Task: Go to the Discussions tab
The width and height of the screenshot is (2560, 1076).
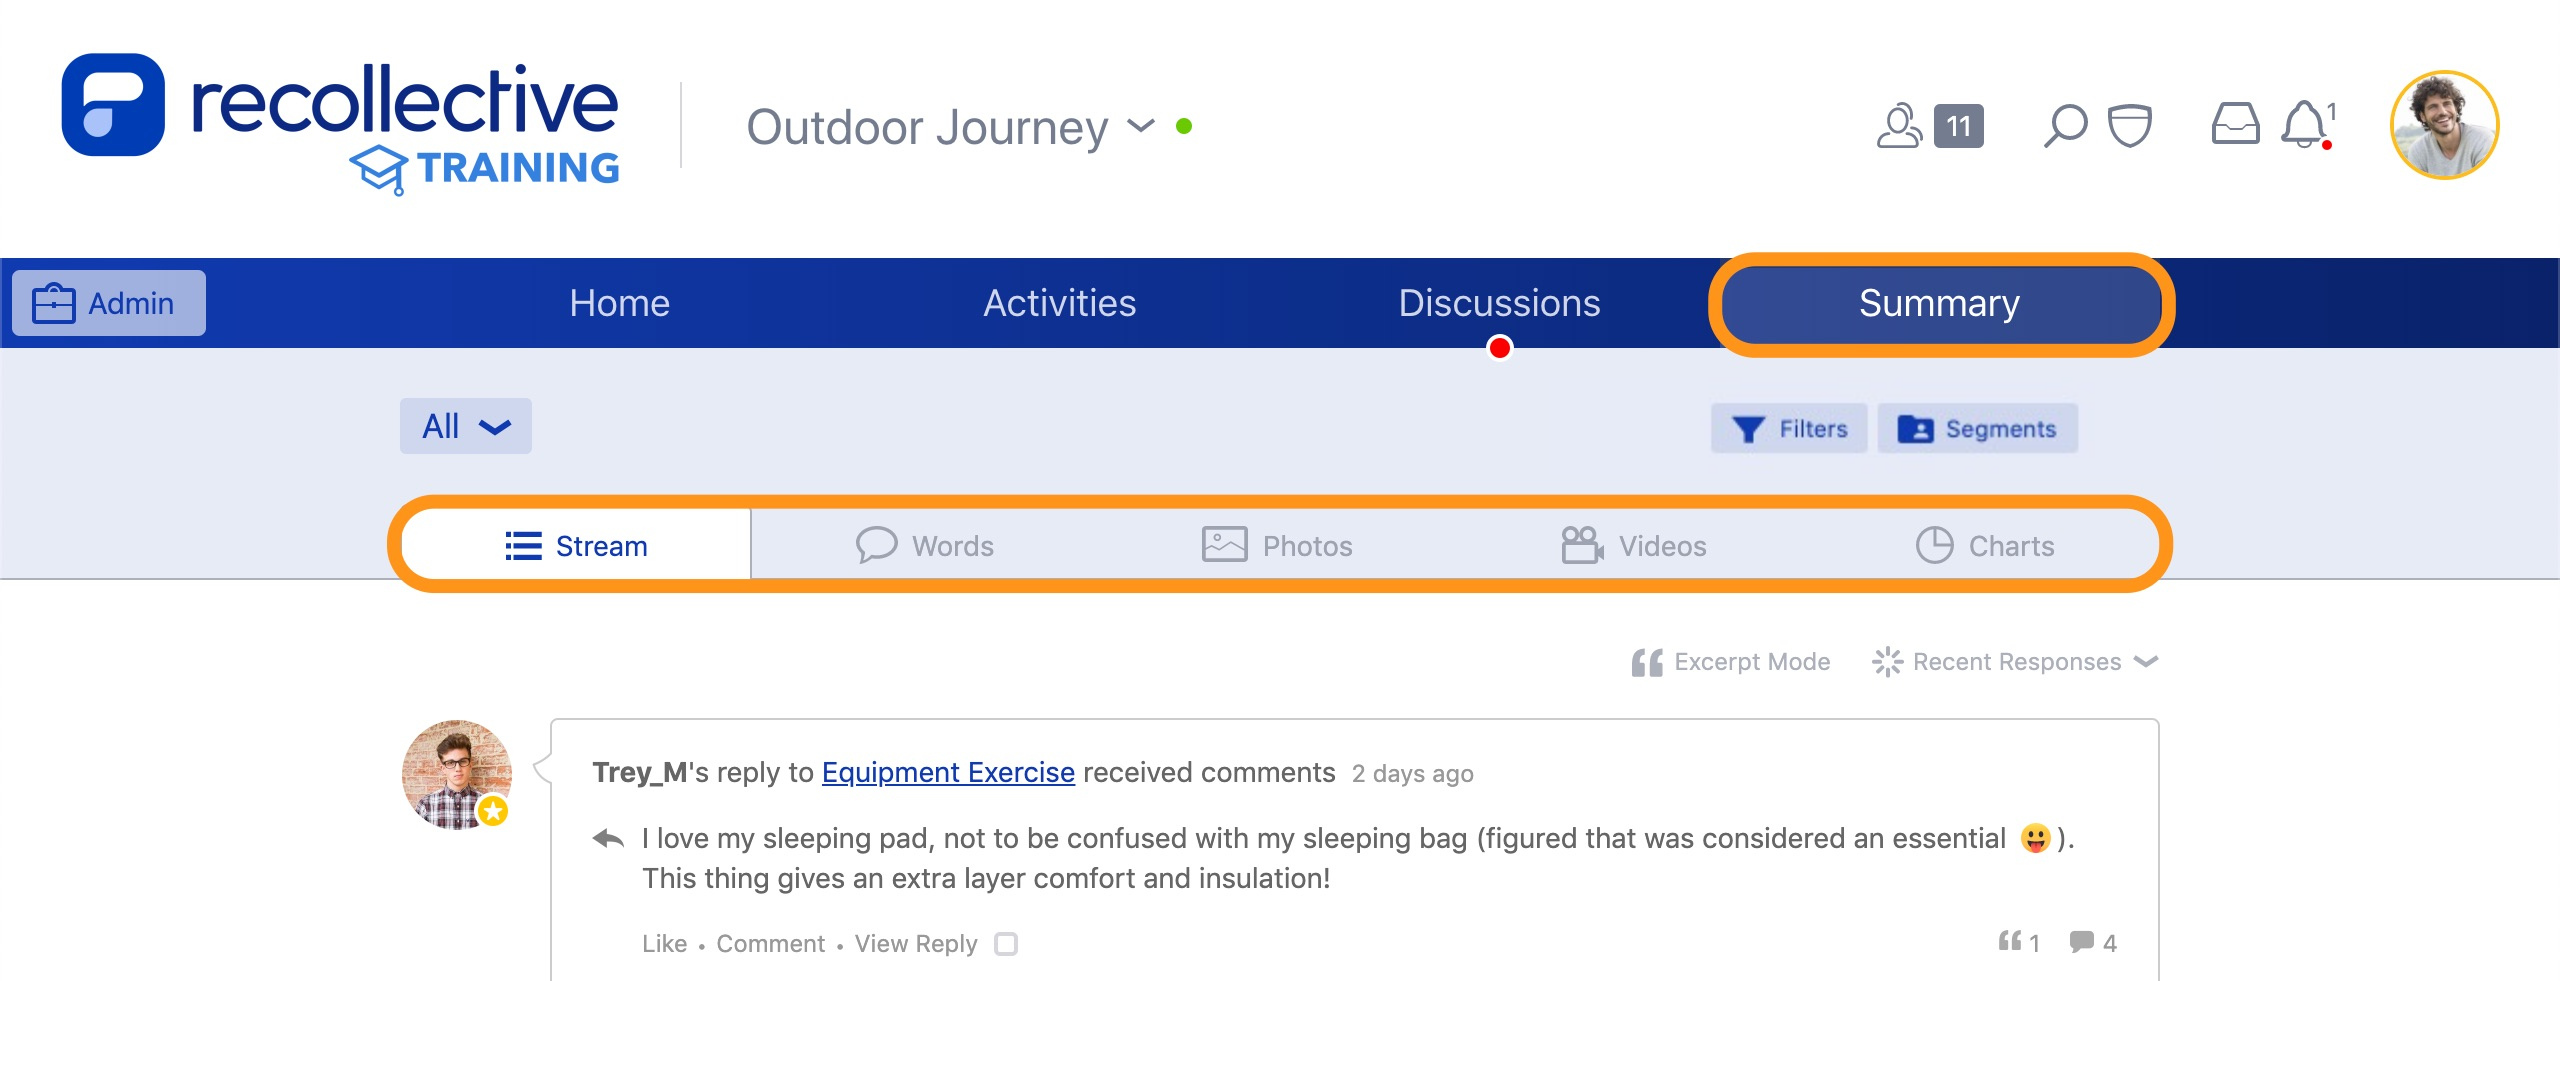Action: (1500, 303)
